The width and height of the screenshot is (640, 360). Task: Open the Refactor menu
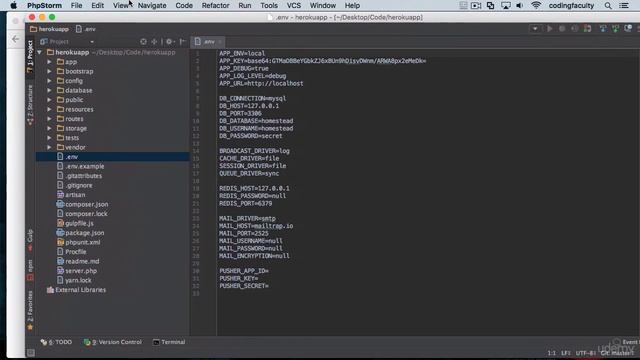click(215, 5)
